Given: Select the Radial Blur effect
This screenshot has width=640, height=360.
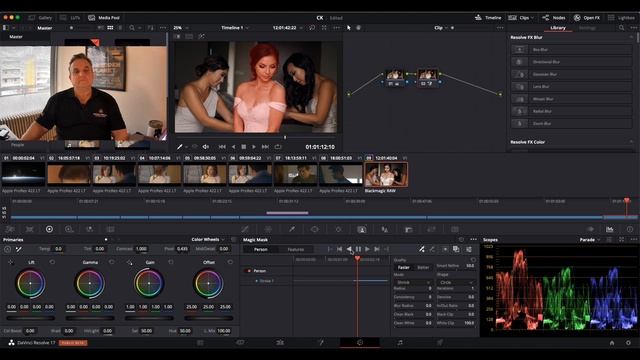Looking at the screenshot, I should [x=571, y=111].
